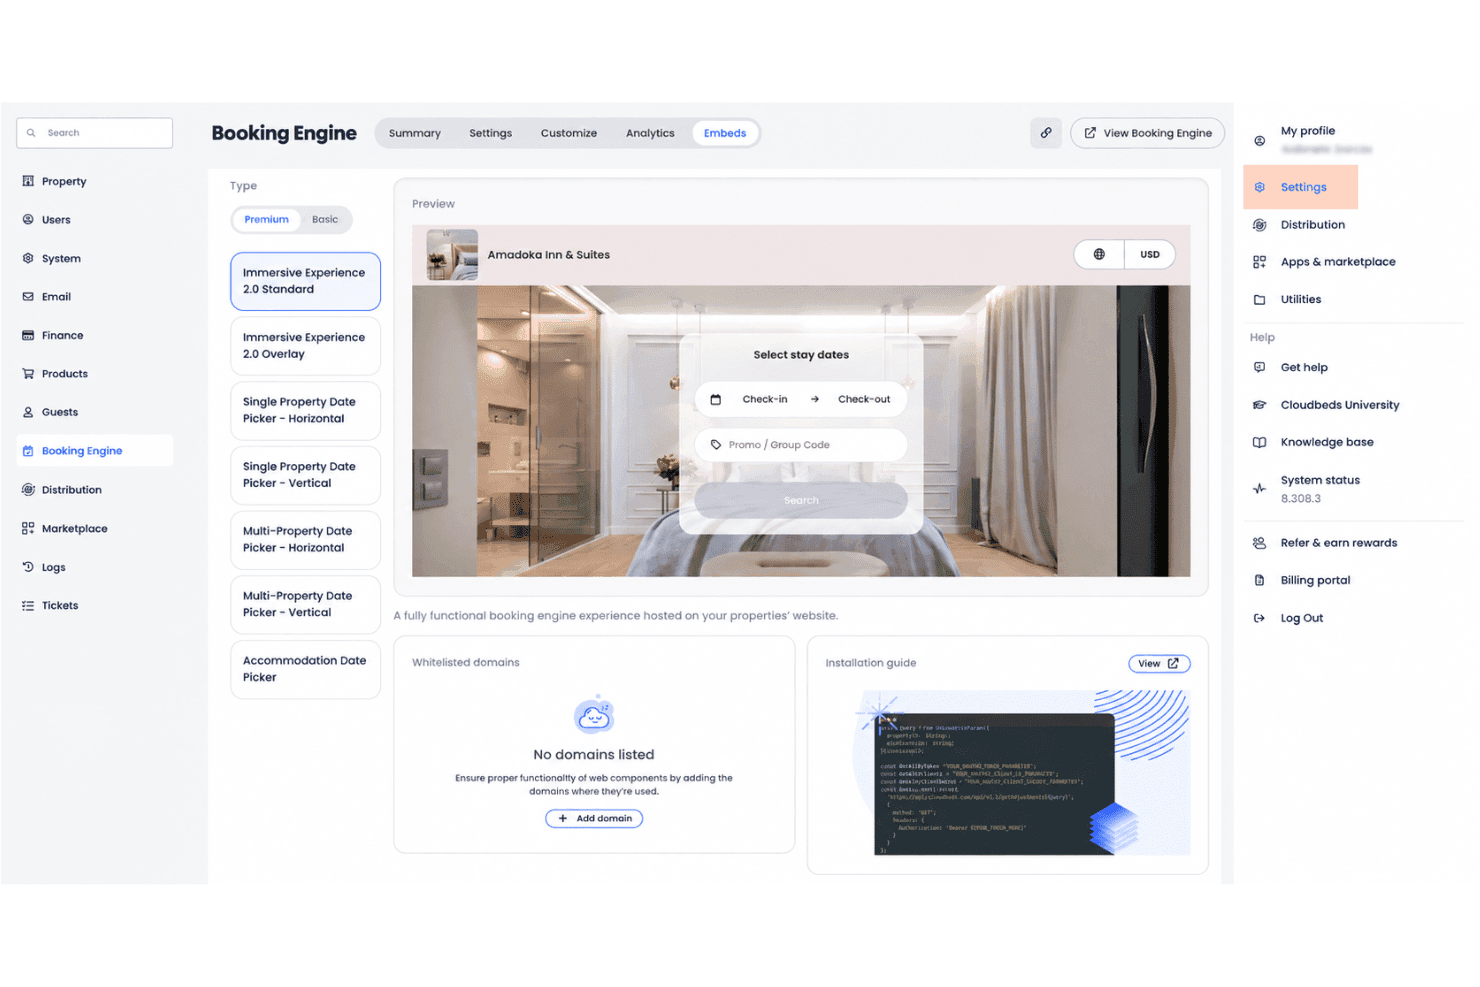Click the Products cart icon

pyautogui.click(x=28, y=373)
